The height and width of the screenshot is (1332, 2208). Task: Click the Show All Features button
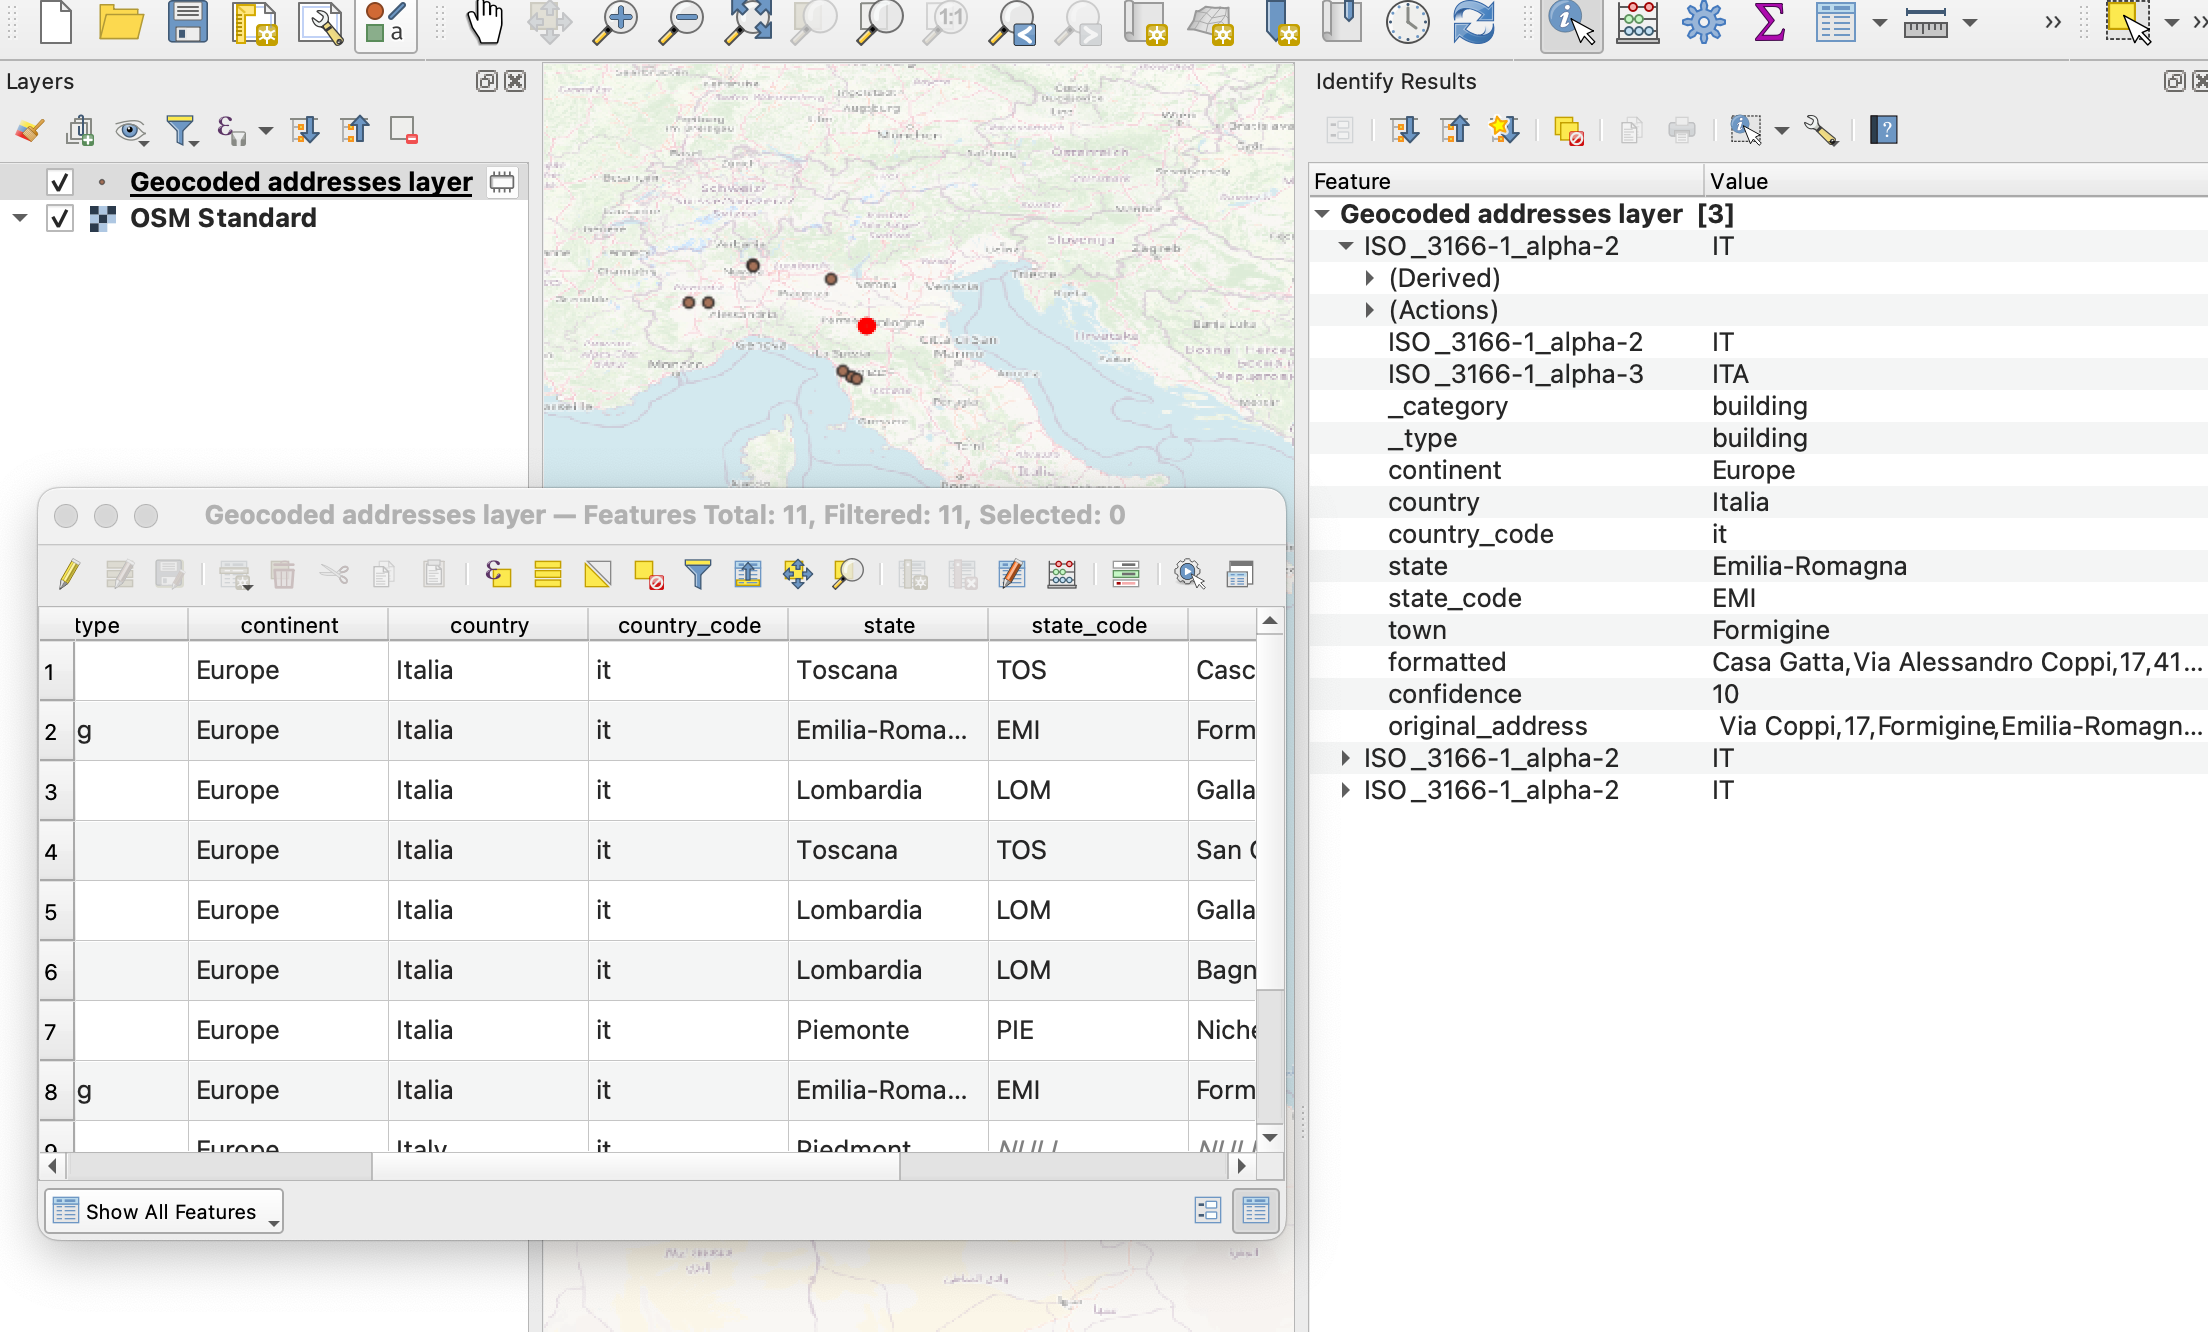(x=161, y=1212)
